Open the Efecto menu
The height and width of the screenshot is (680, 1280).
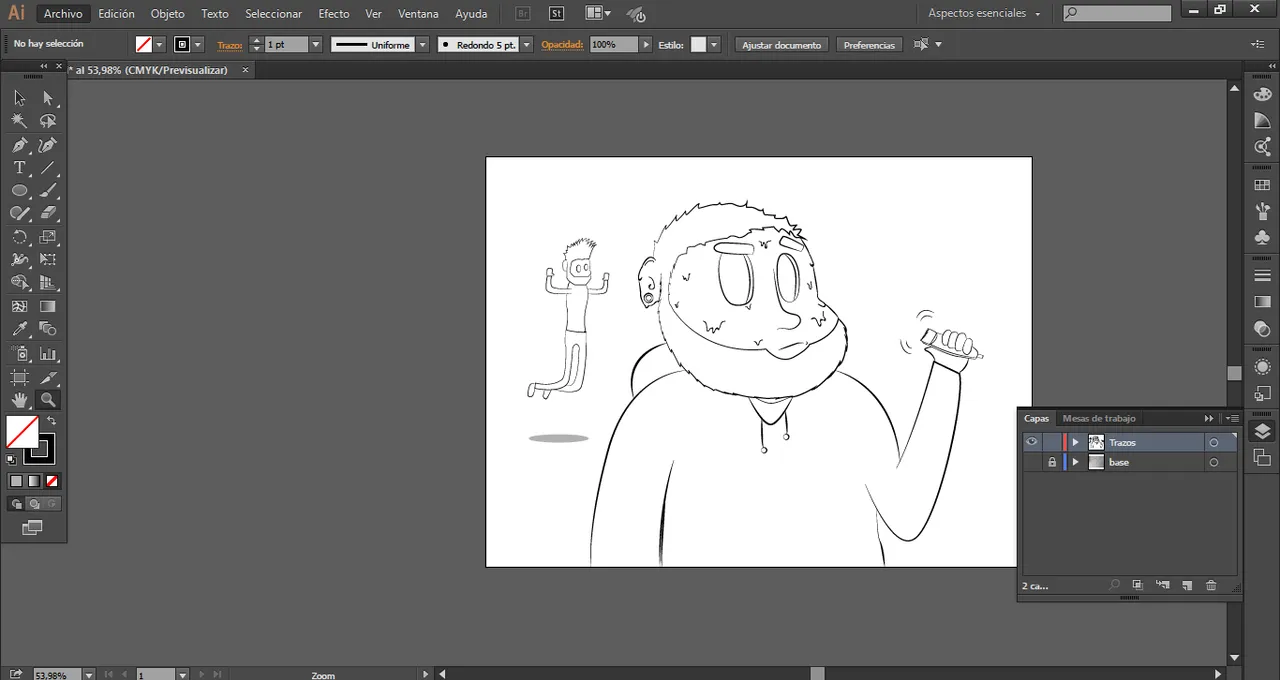[333, 14]
